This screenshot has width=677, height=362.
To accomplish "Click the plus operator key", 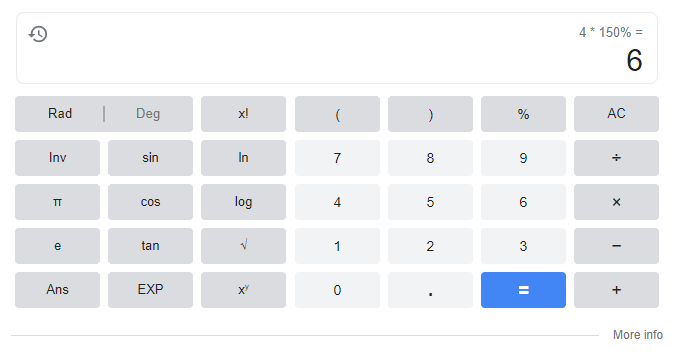I will point(616,290).
